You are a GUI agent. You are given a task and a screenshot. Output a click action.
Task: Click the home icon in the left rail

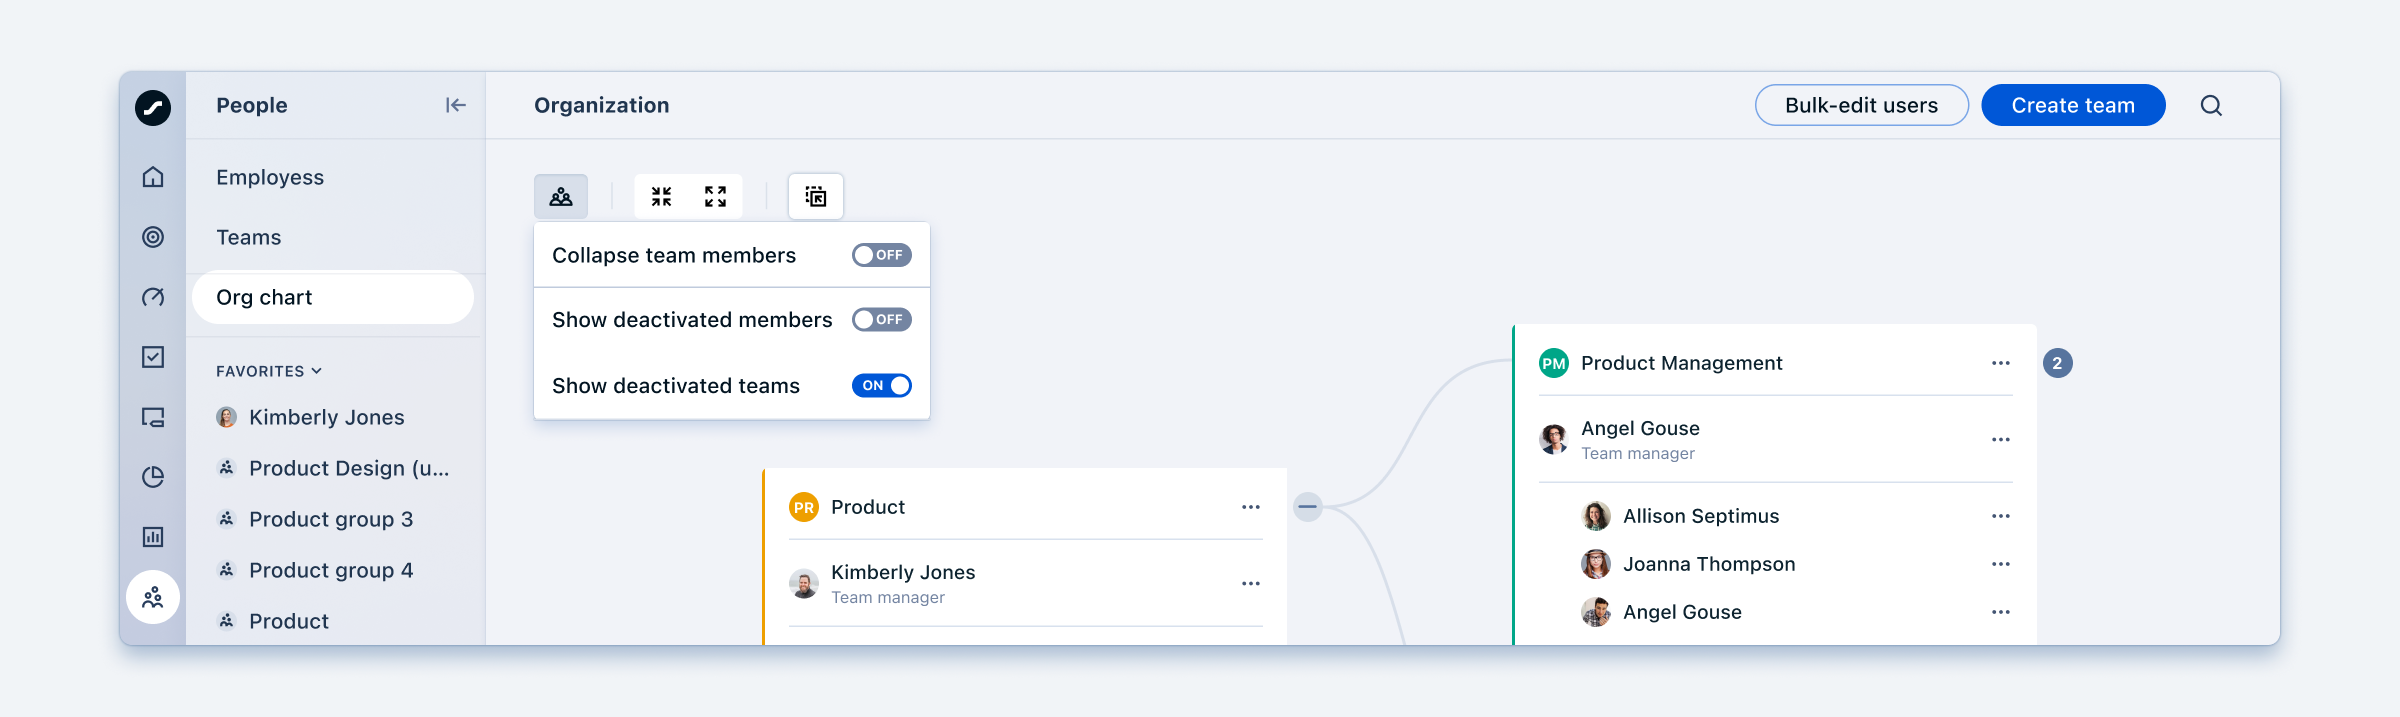point(153,177)
